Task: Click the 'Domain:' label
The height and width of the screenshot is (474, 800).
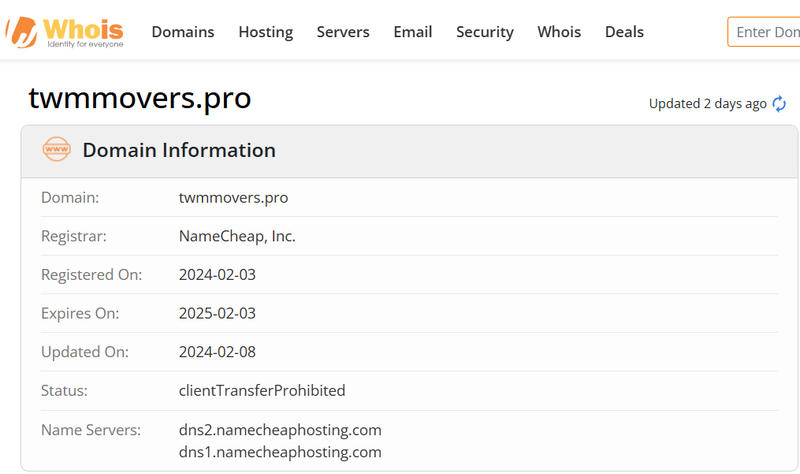Action: (70, 197)
